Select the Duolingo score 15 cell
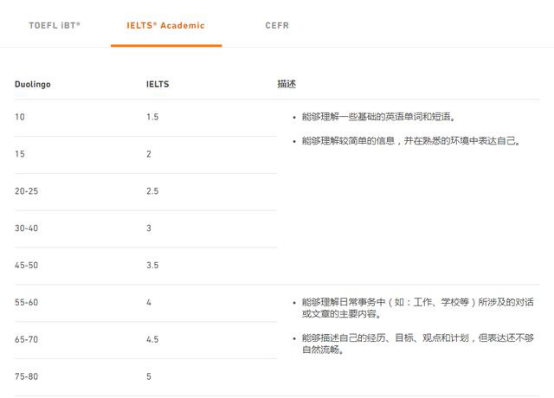 tap(20, 154)
